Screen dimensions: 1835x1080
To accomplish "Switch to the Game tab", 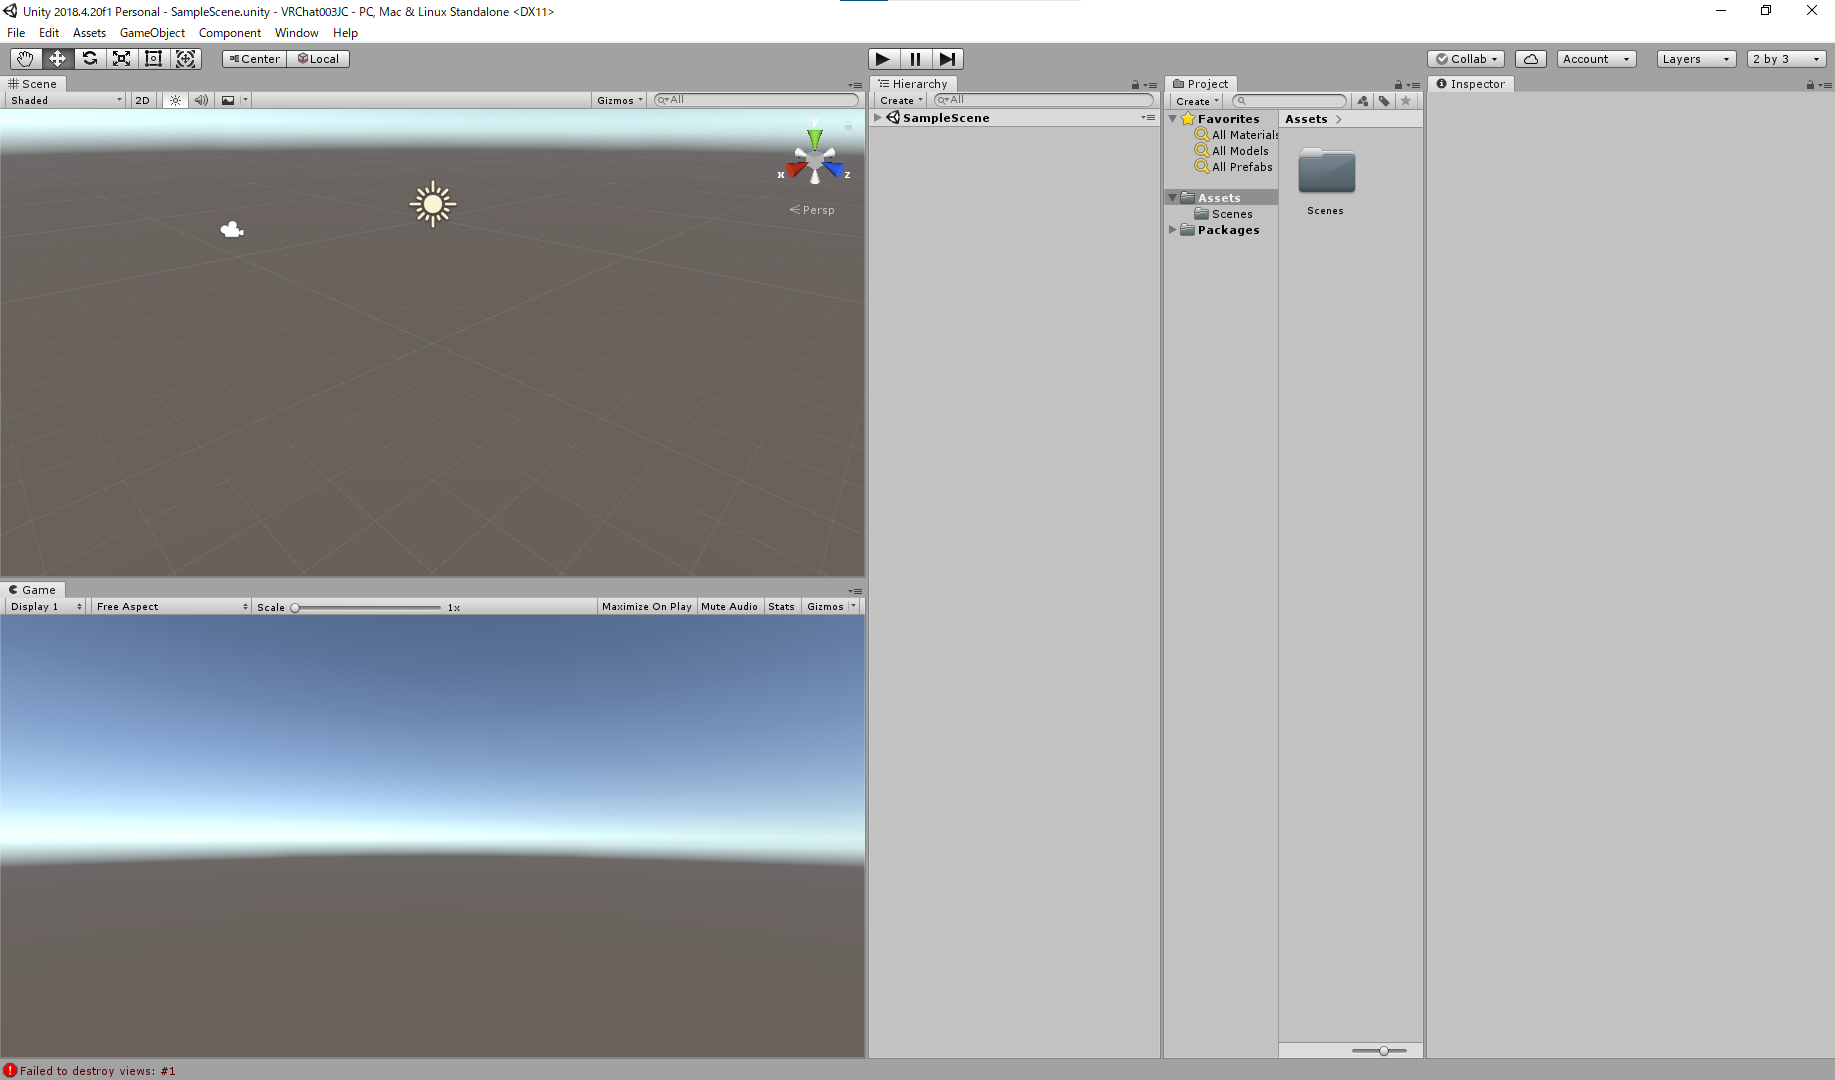I will pyautogui.click(x=33, y=590).
